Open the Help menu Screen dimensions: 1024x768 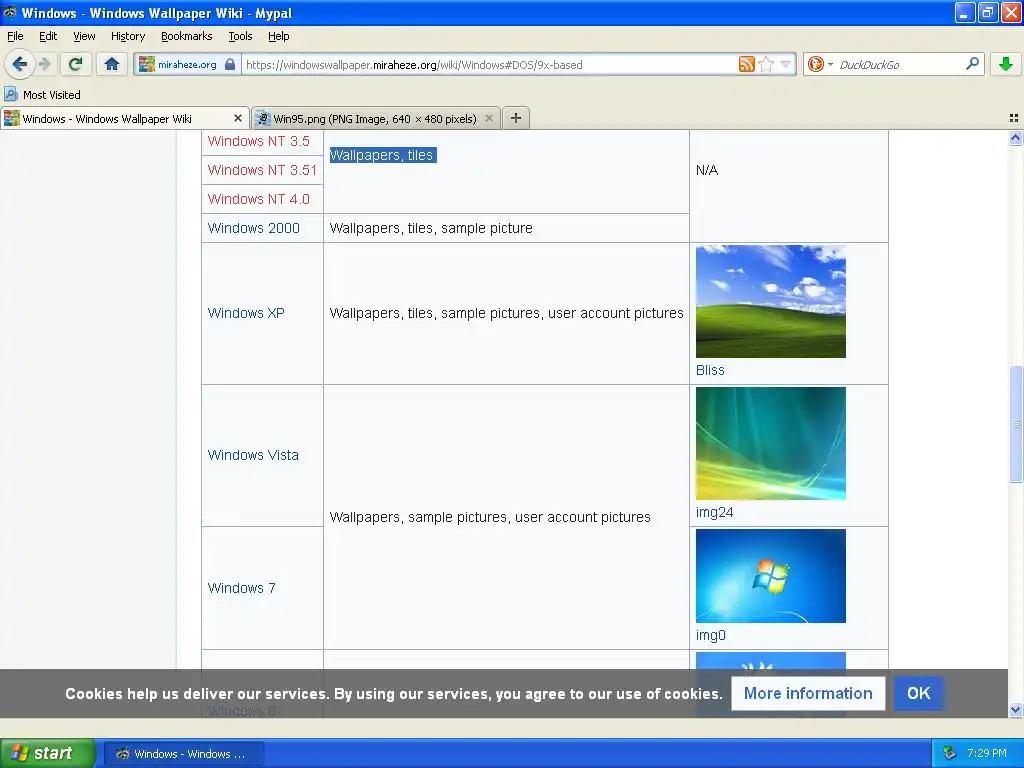tap(278, 37)
